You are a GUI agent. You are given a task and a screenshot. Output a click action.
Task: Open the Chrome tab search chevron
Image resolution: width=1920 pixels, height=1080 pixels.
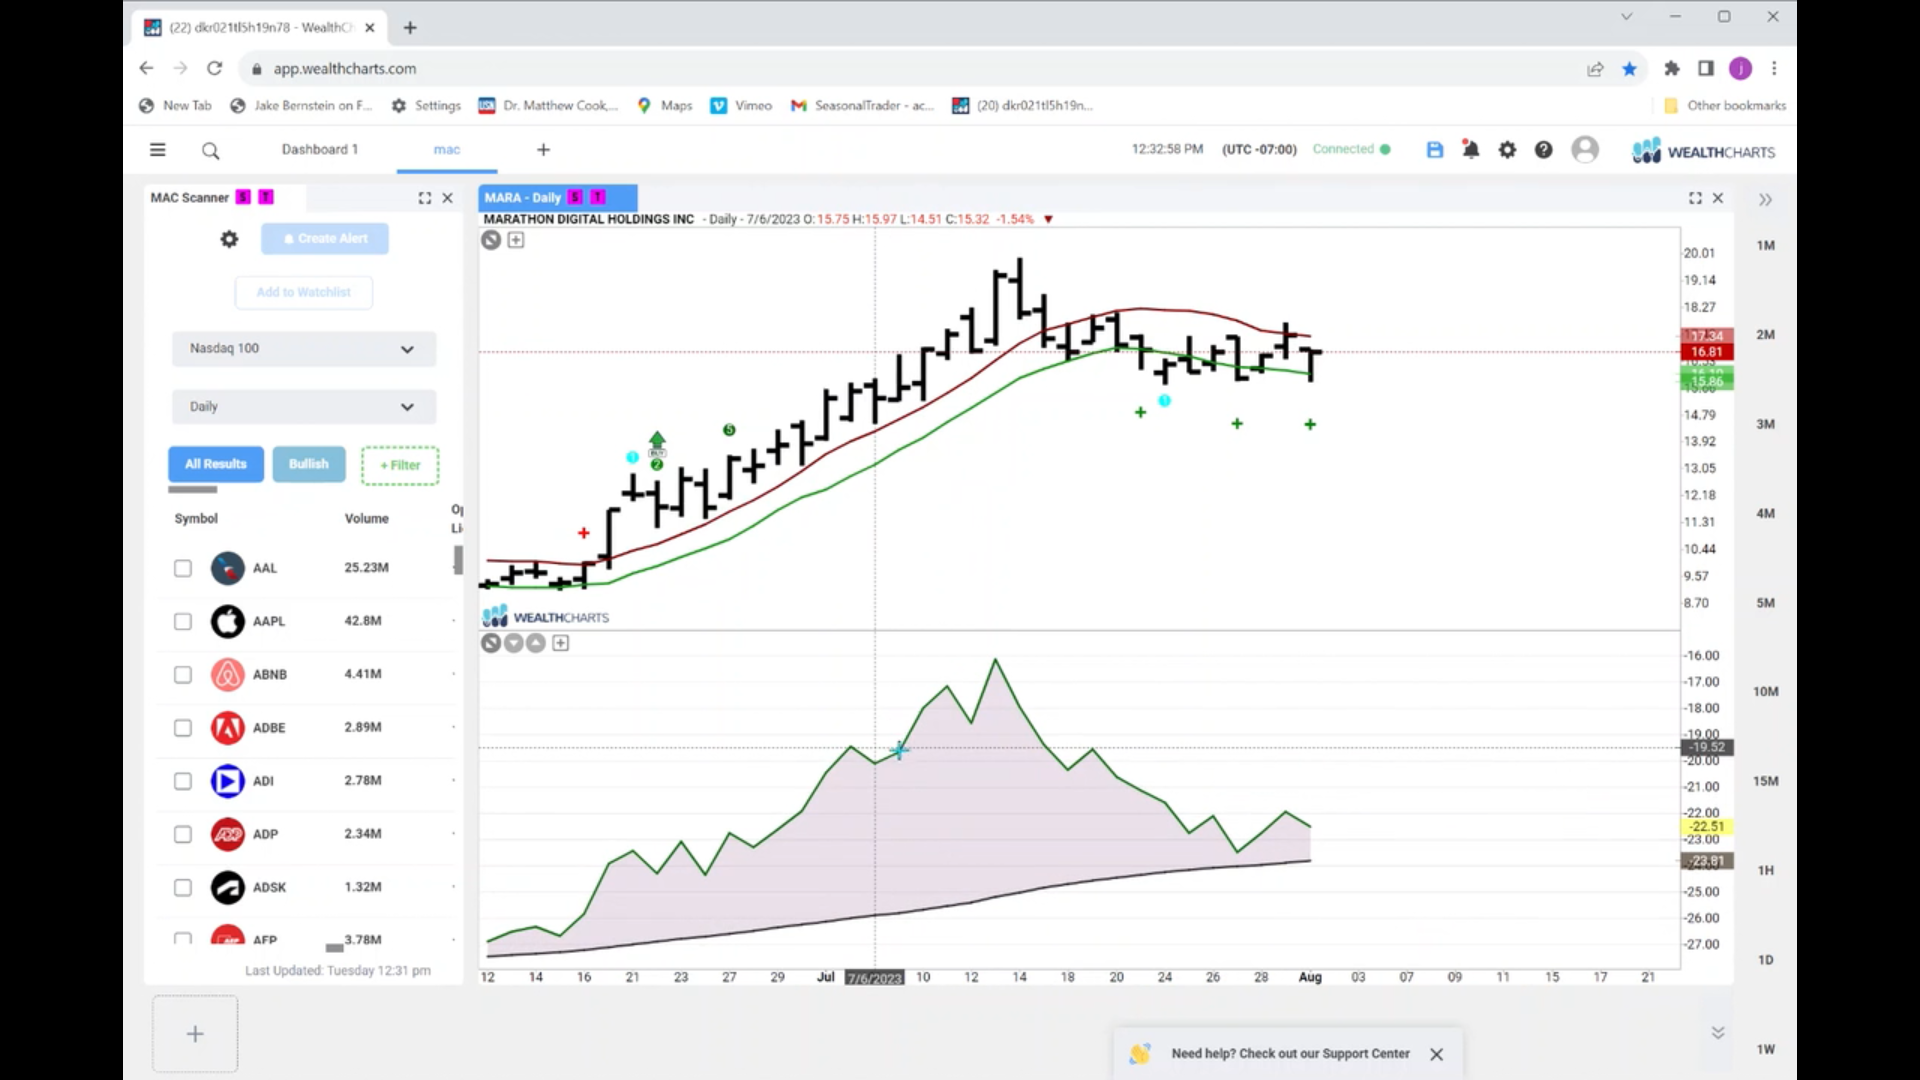point(1626,16)
